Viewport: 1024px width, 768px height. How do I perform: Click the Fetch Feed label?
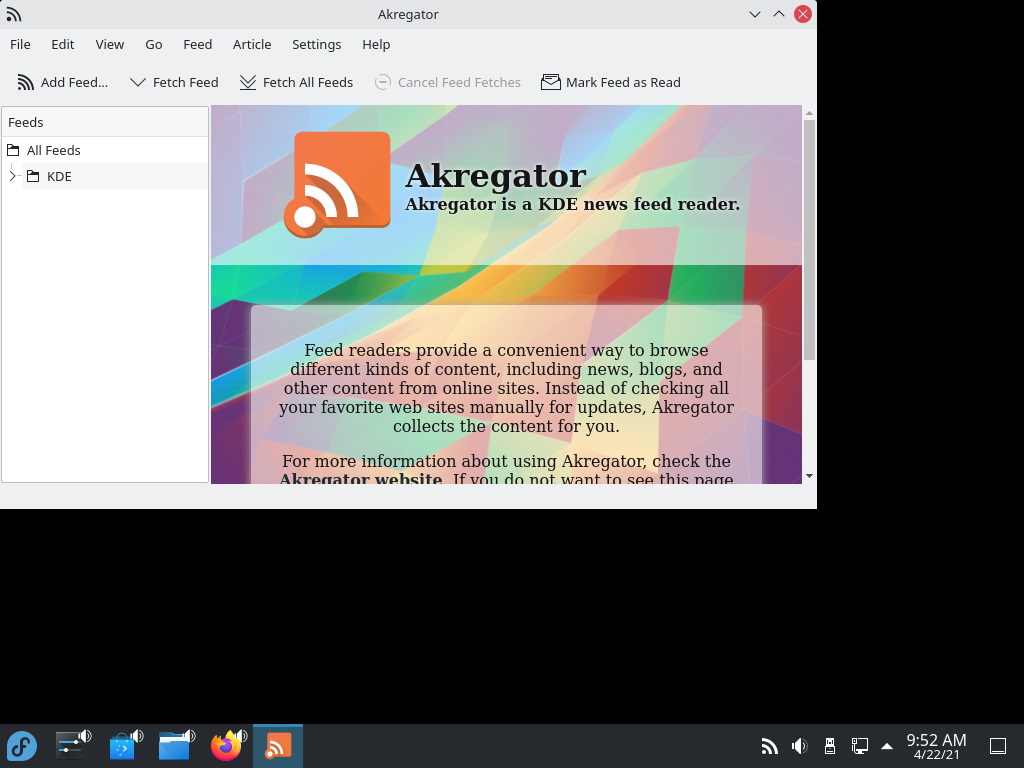click(x=185, y=82)
